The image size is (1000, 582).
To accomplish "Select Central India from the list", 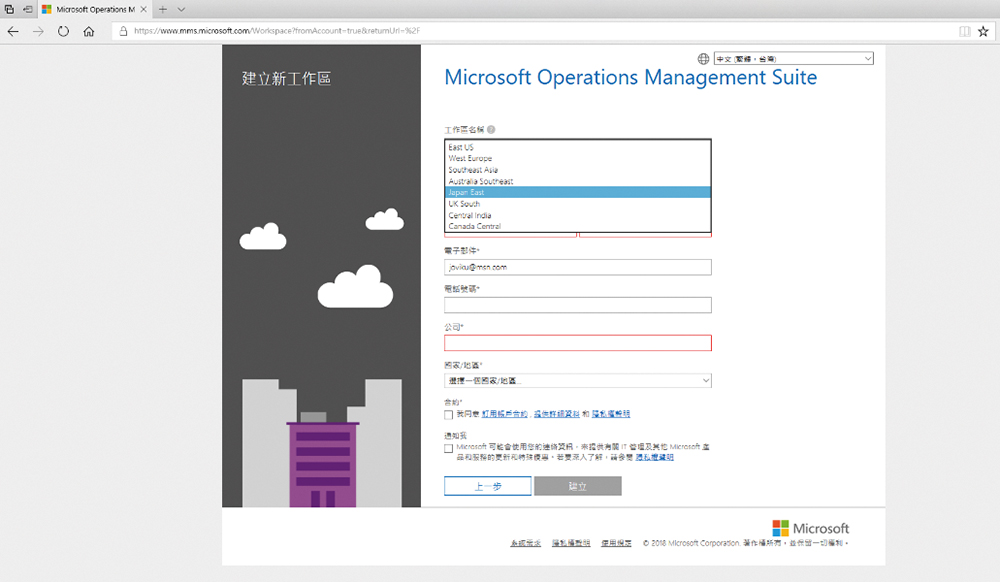I will [x=578, y=215].
